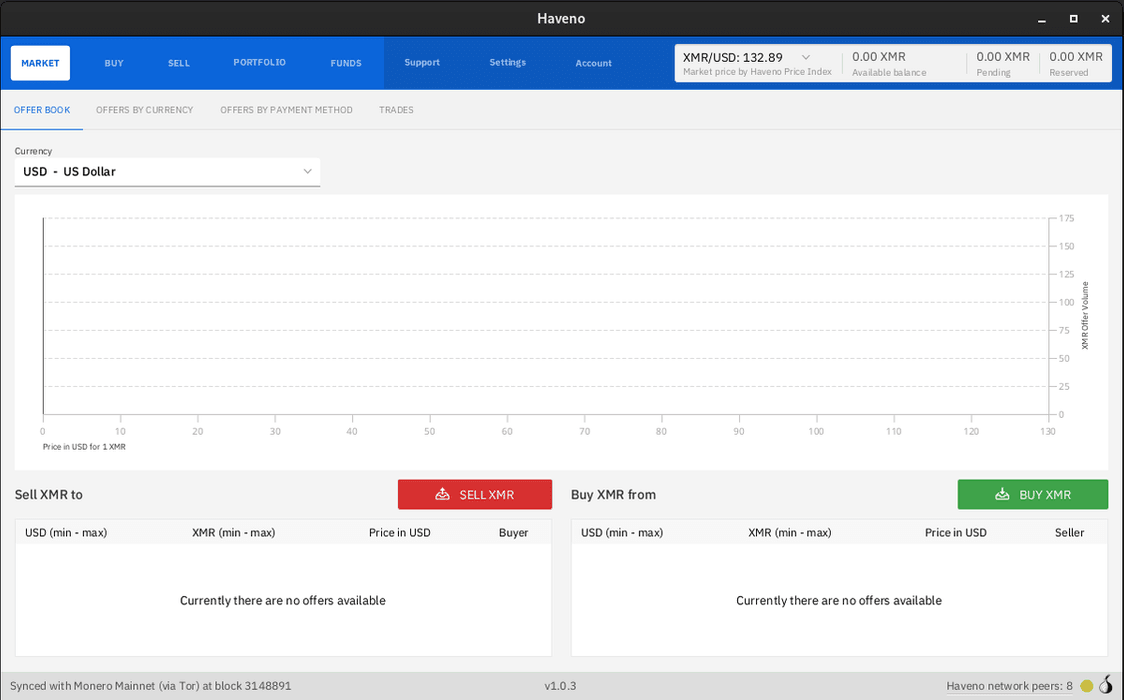Sort by the Seller column header

tap(1070, 532)
